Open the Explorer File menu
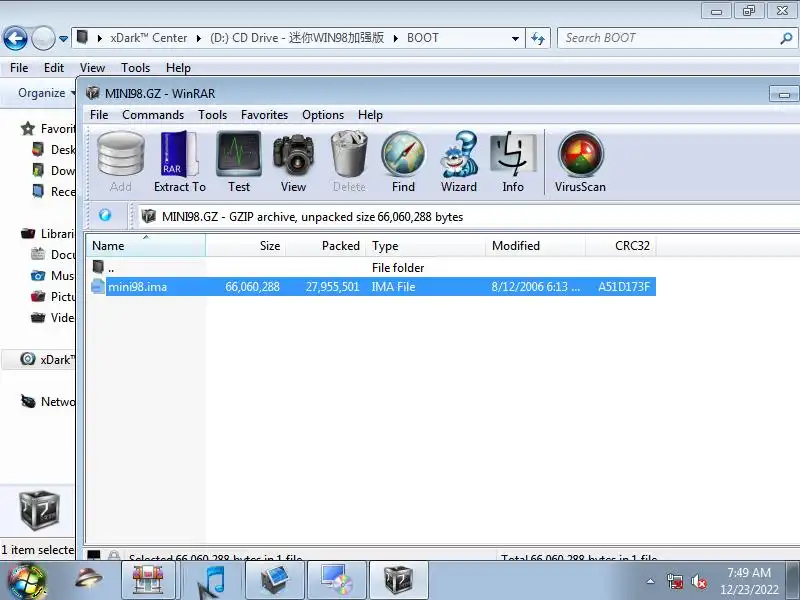Viewport: 800px width, 600px height. 19,68
